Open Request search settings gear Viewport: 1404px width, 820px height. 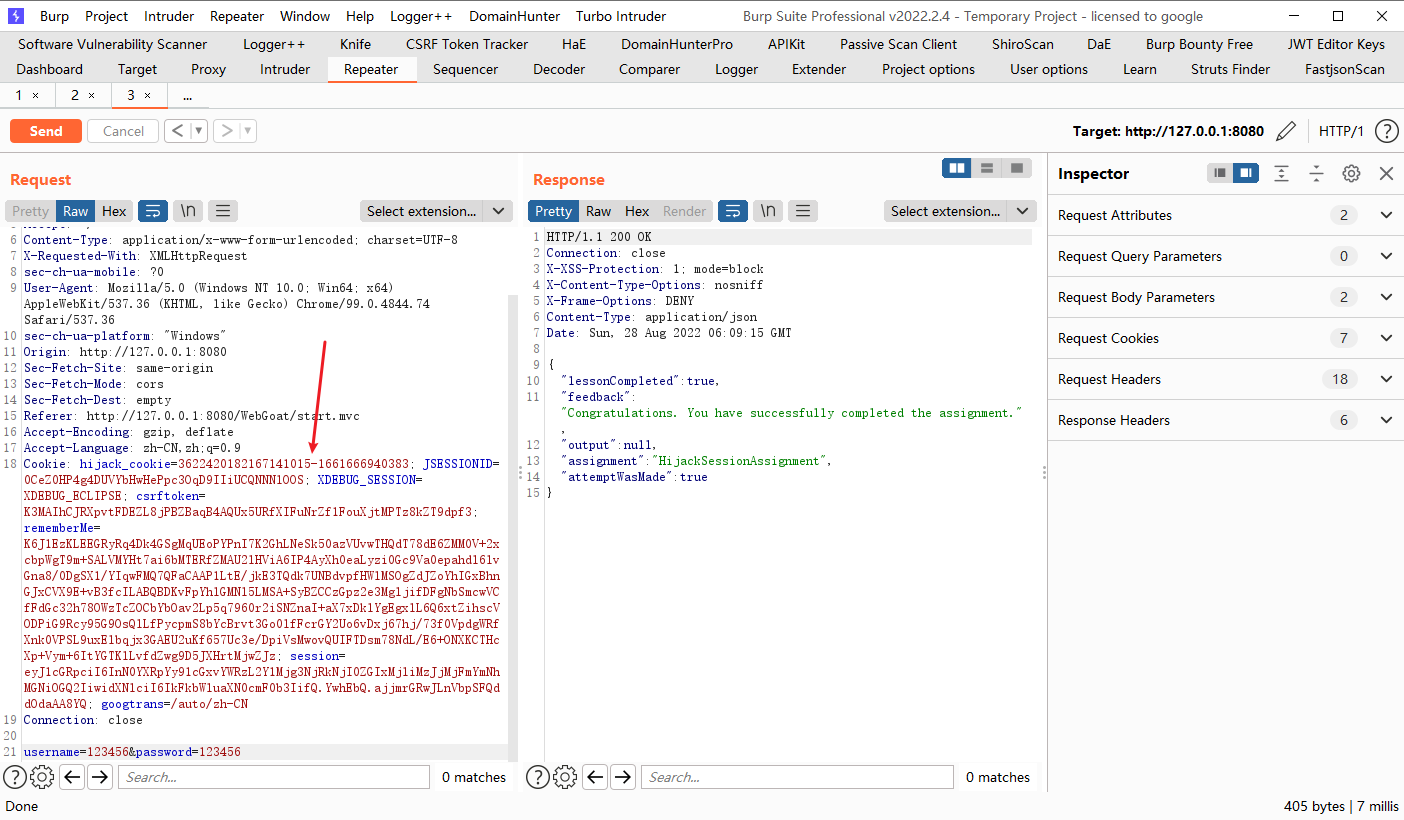(42, 777)
